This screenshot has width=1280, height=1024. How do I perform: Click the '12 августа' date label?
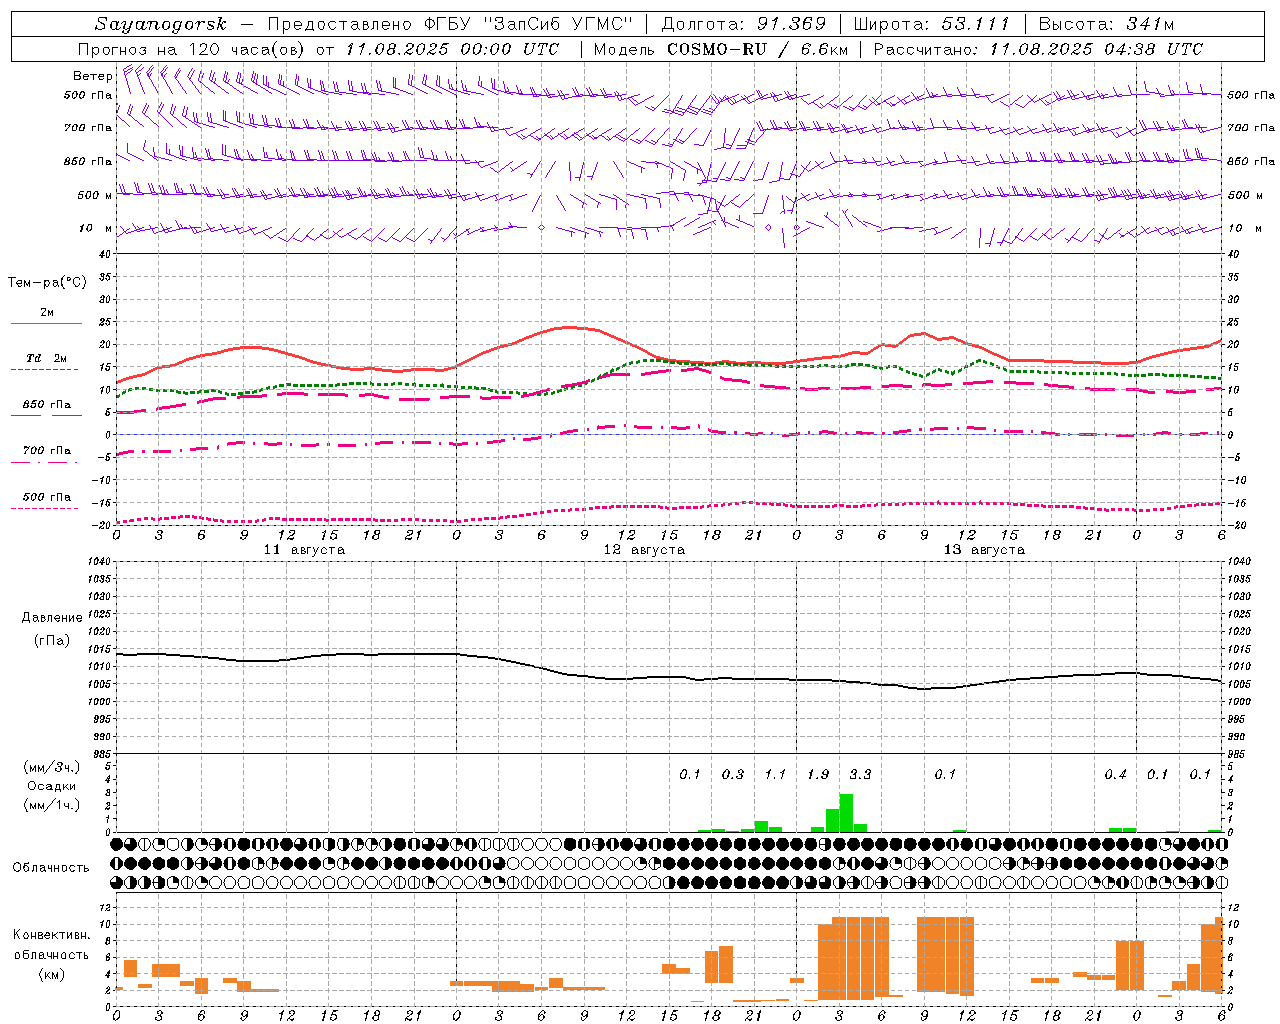tap(644, 550)
